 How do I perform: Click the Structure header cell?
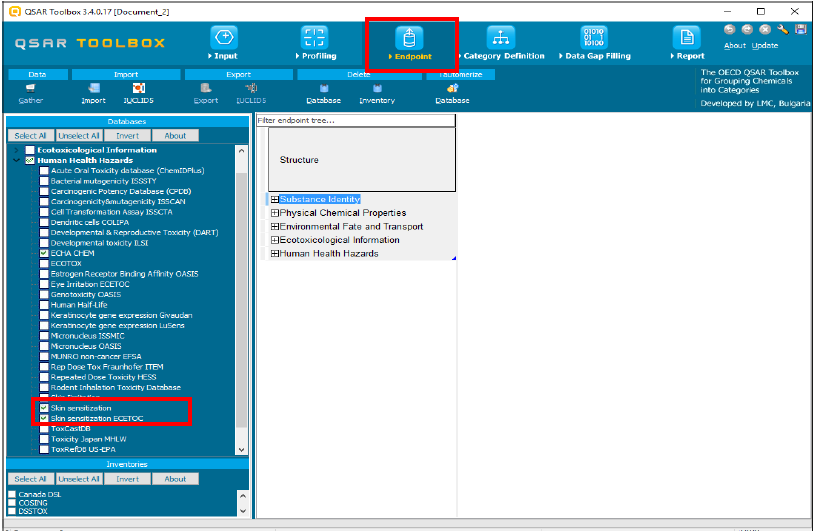[362, 160]
